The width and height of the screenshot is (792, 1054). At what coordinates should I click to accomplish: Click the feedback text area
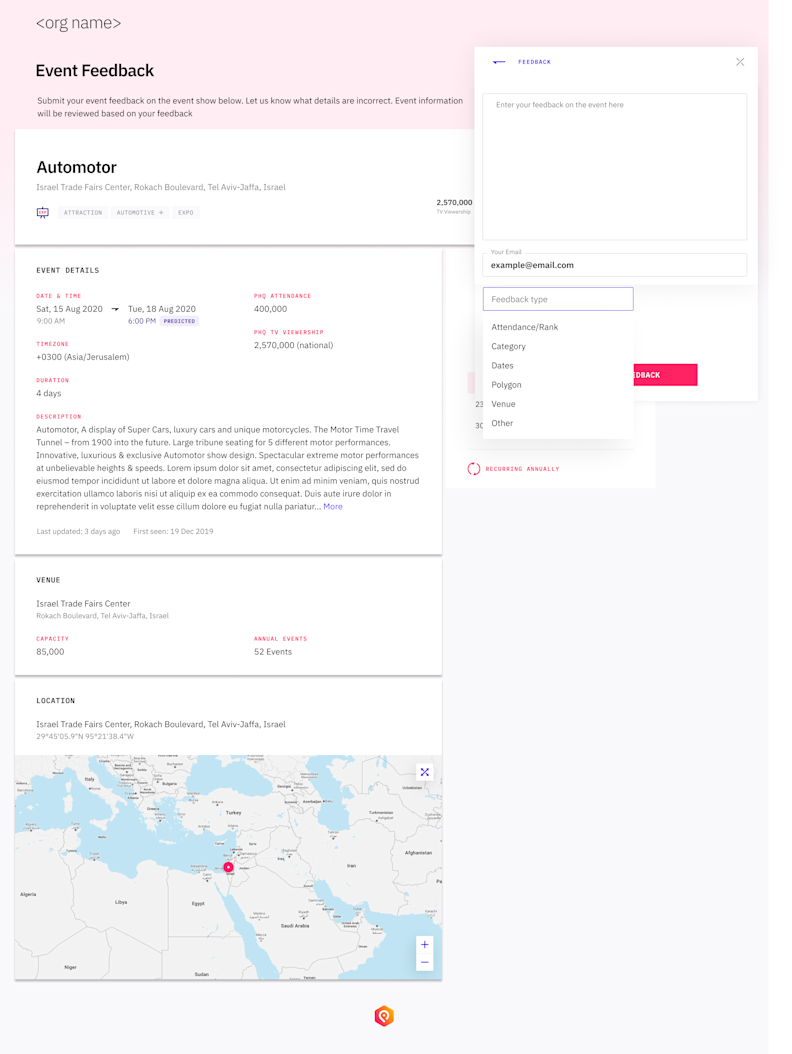pos(615,167)
